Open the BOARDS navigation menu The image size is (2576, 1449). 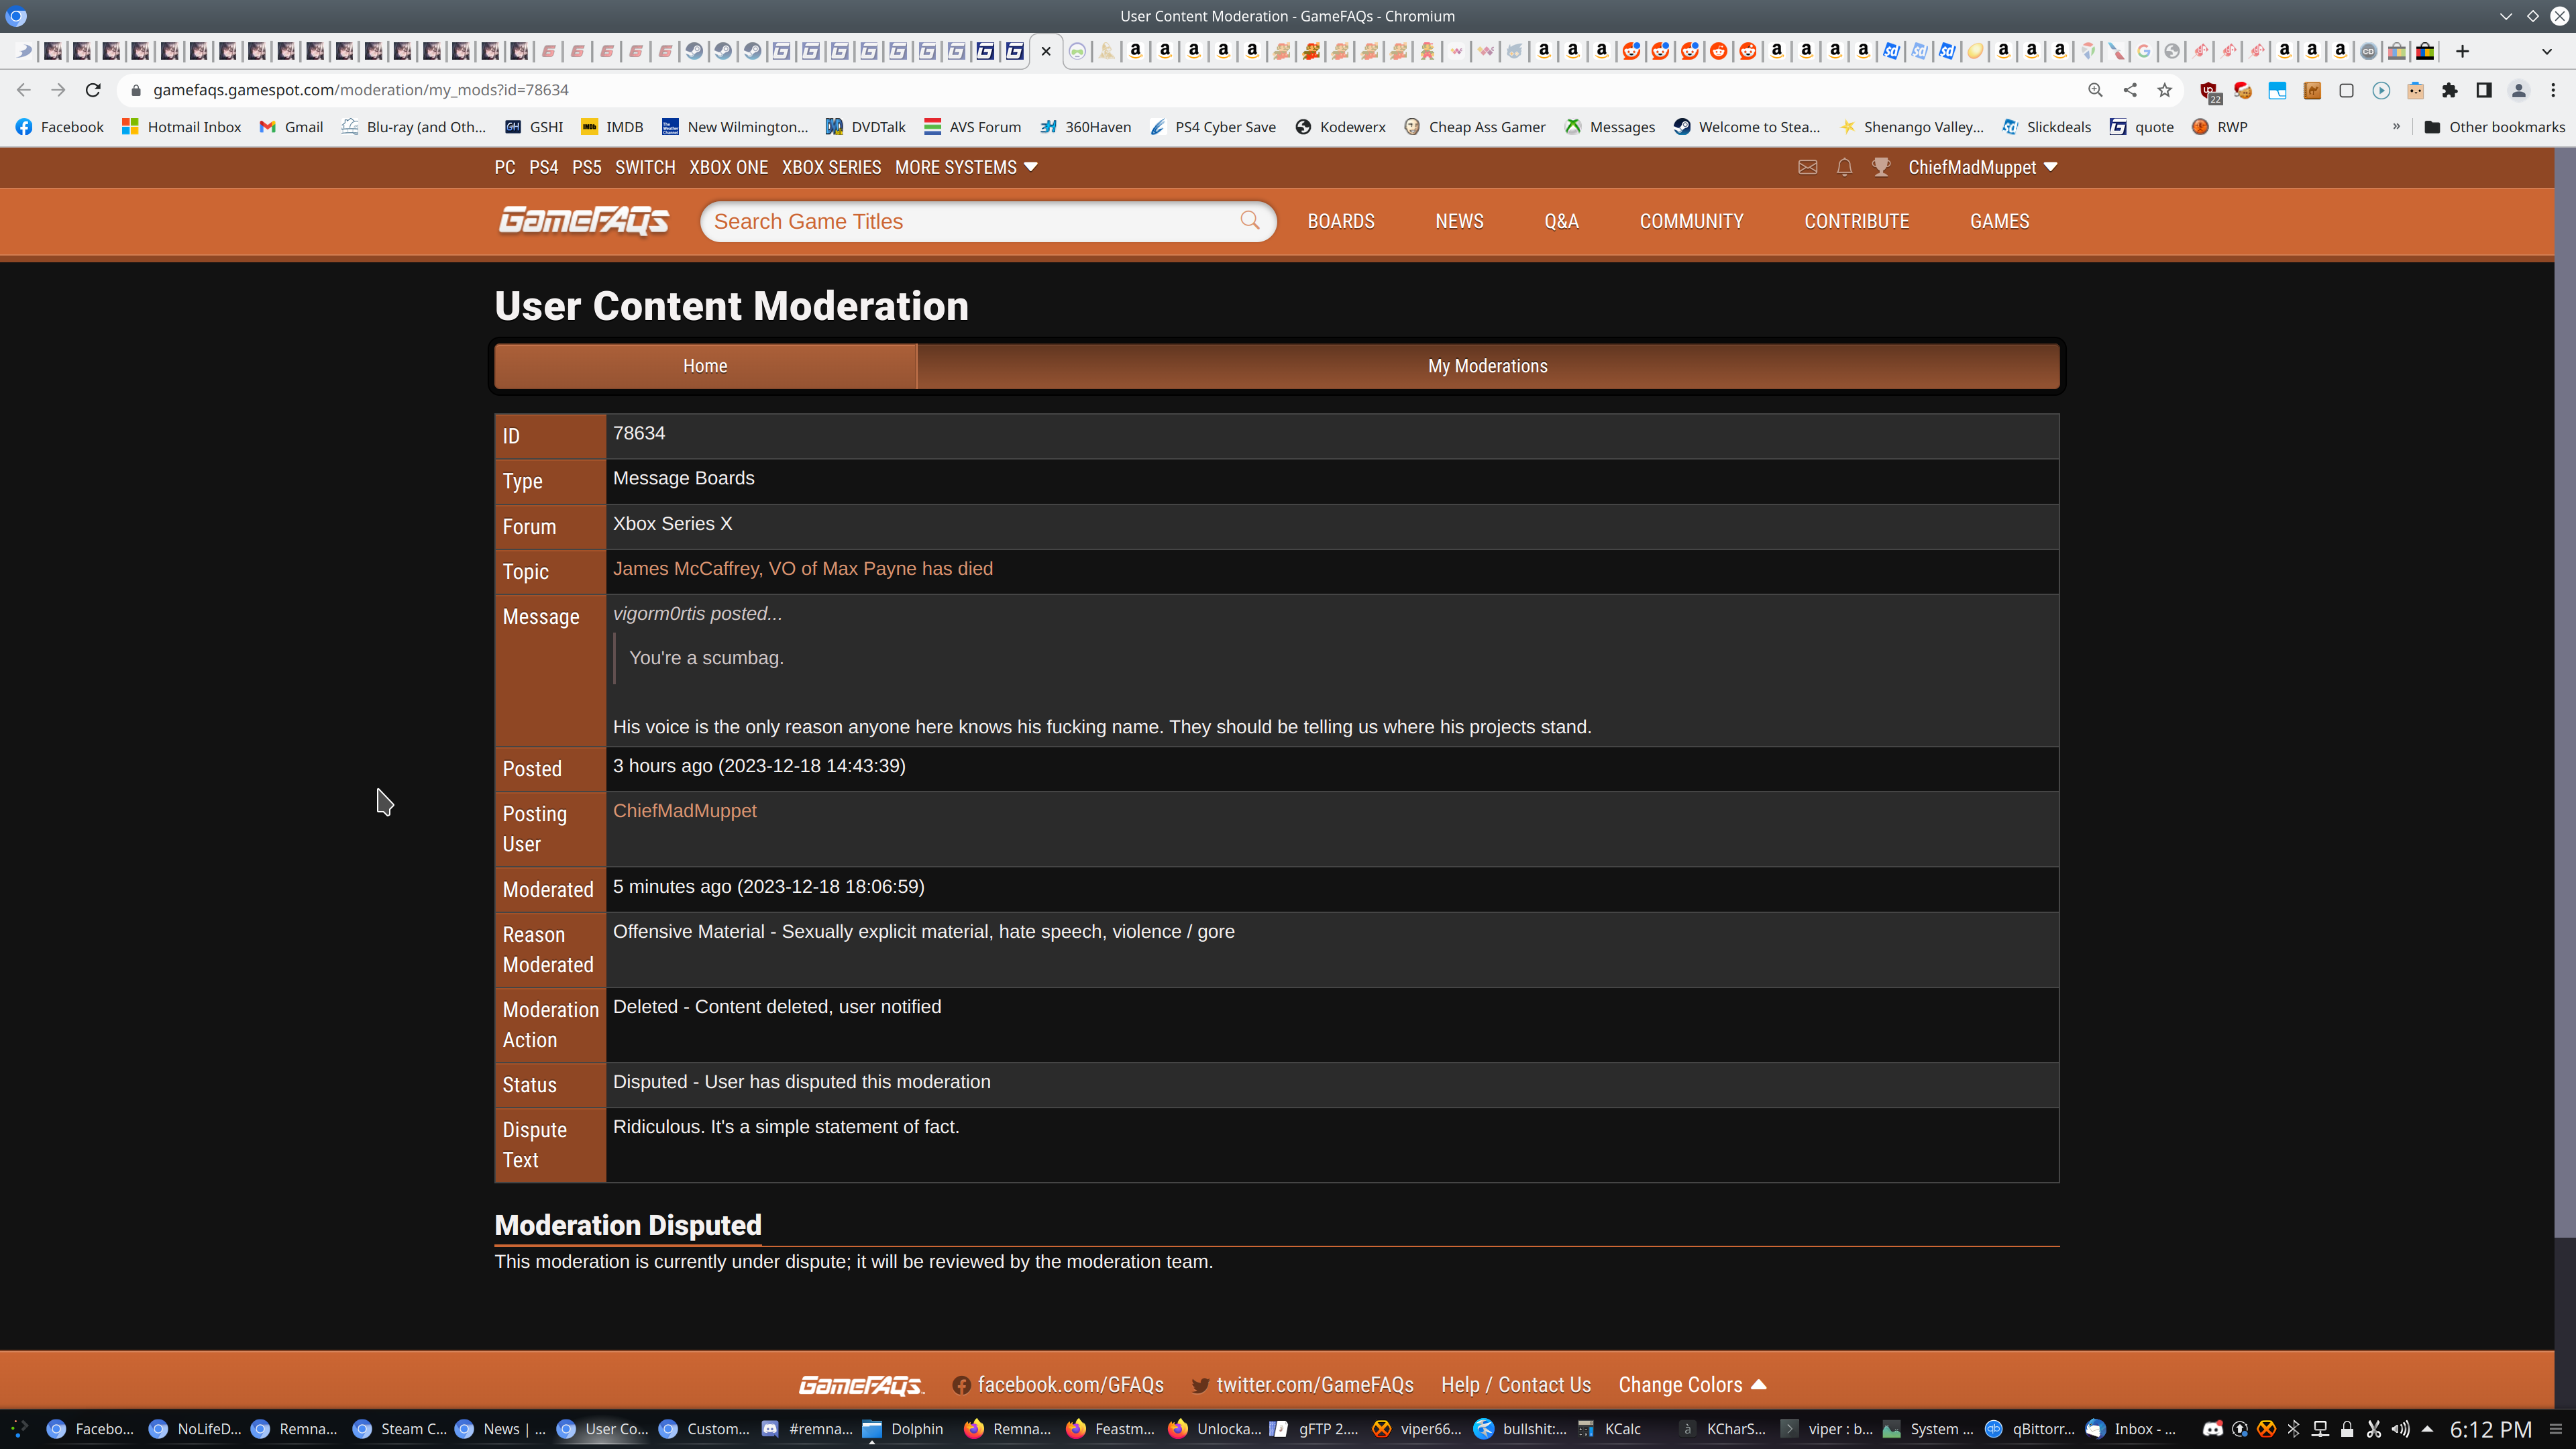click(x=1340, y=221)
